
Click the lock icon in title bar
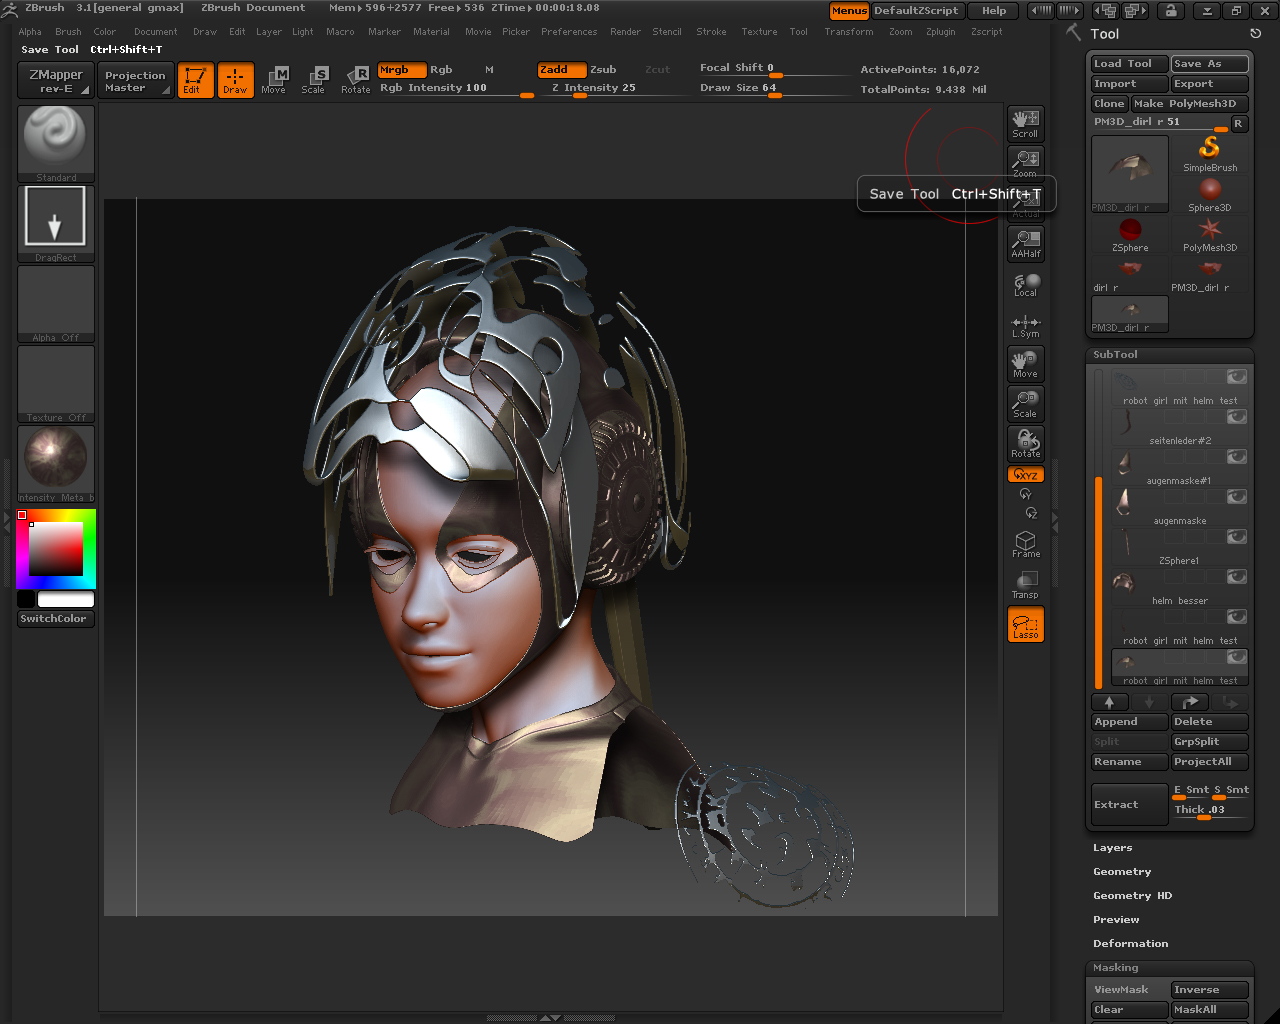(x=1170, y=10)
